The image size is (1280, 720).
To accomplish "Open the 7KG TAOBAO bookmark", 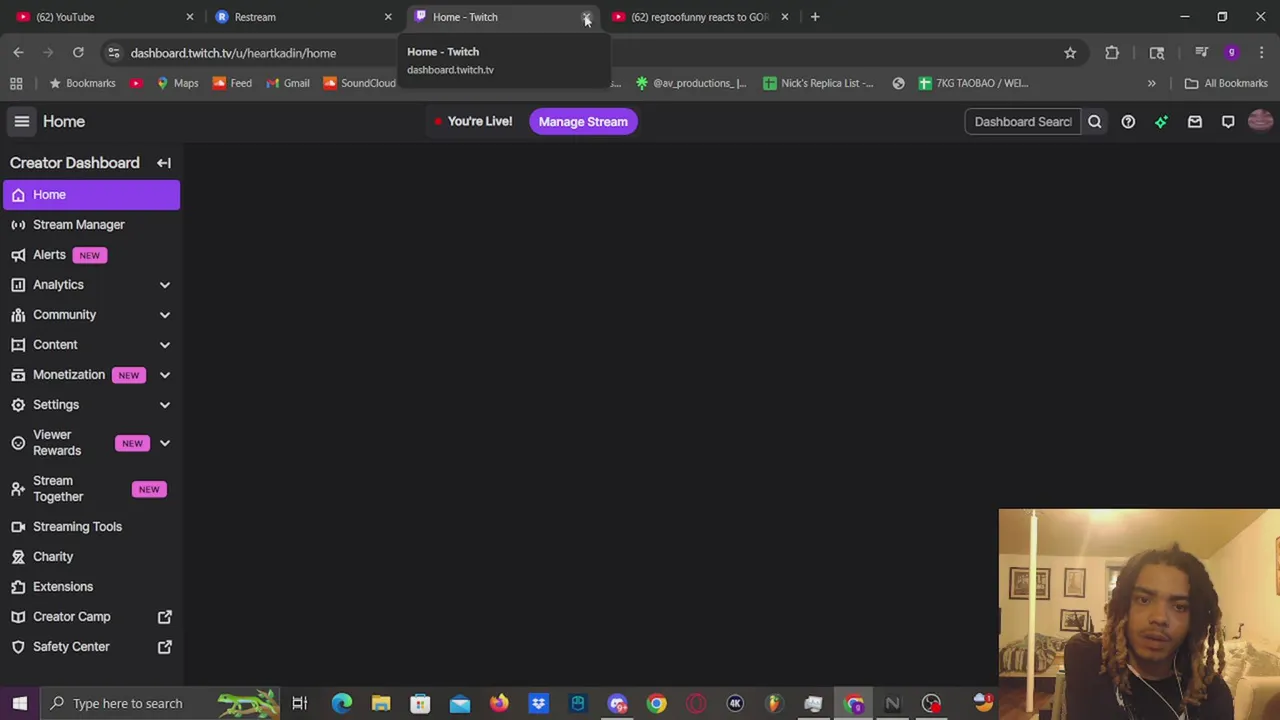I will click(973, 83).
